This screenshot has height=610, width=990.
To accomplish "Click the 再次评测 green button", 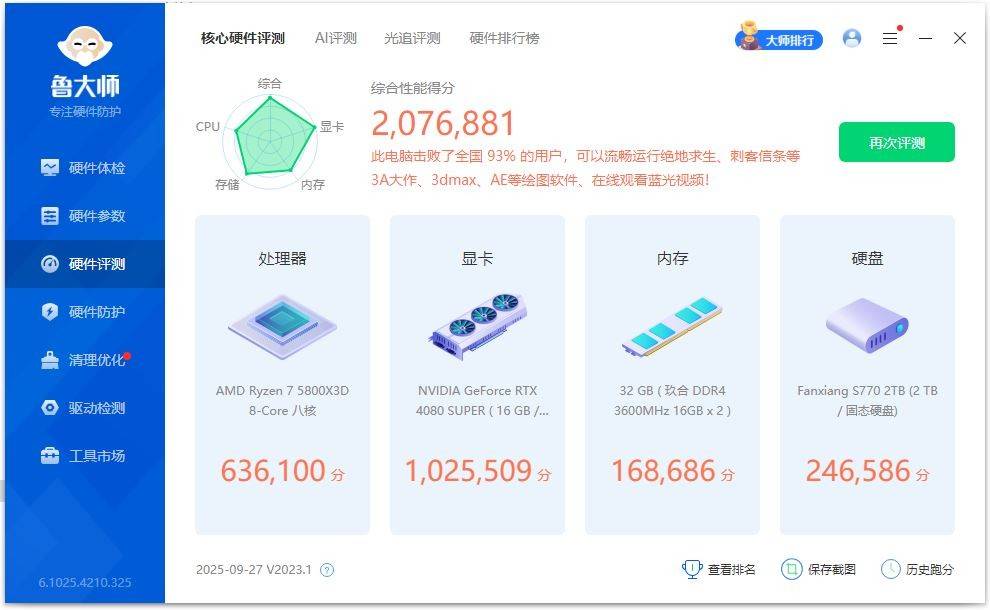I will point(896,143).
